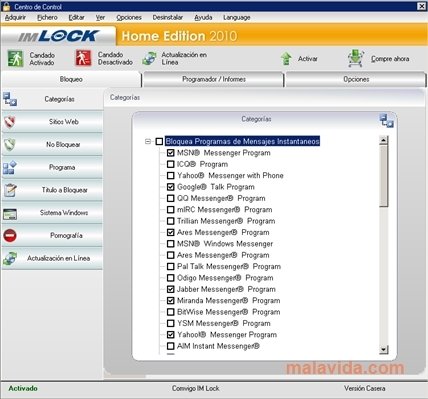The width and height of the screenshot is (428, 399).
Task: Click the No Bloquear green shield icon
Action: pyautogui.click(x=10, y=145)
